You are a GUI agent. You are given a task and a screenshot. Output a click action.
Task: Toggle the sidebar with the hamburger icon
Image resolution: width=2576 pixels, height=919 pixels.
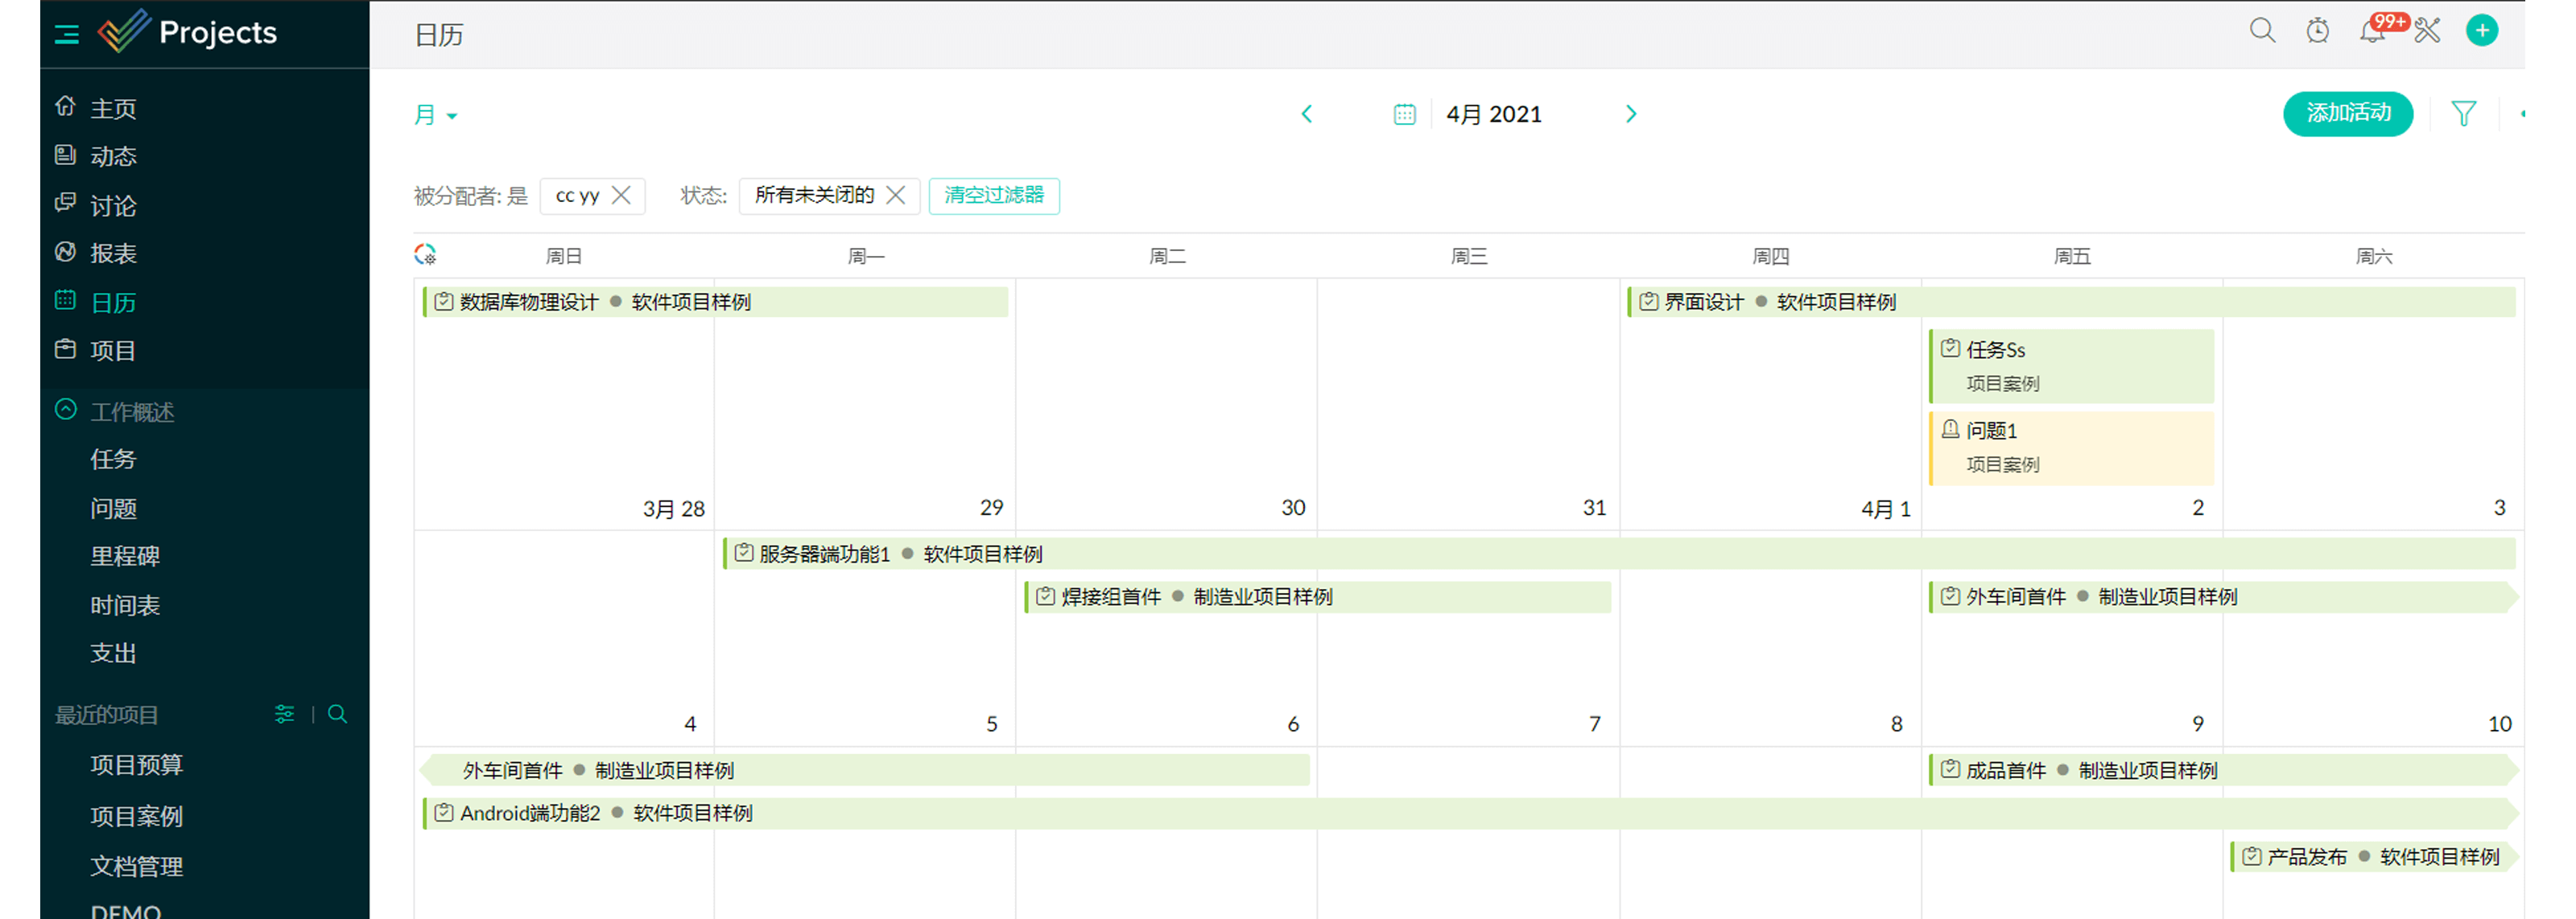click(66, 33)
